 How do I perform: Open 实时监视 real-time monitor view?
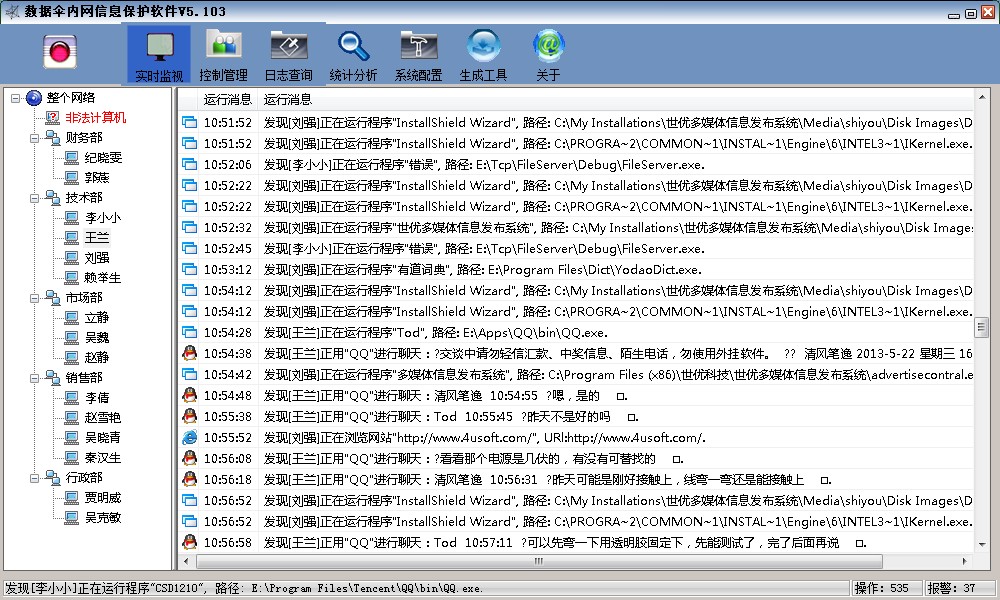click(x=159, y=55)
